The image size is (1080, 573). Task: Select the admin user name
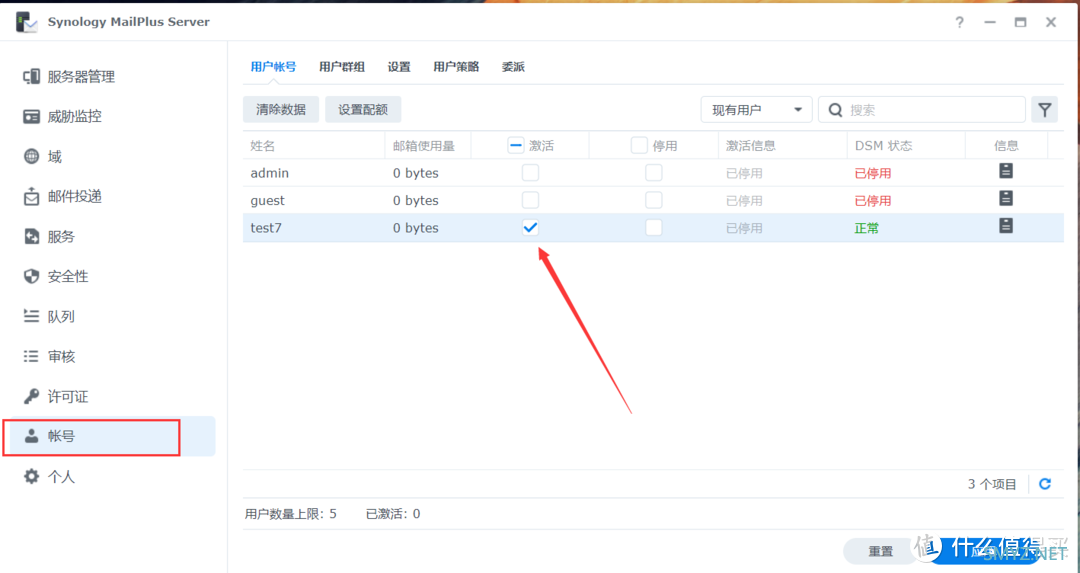pos(270,173)
